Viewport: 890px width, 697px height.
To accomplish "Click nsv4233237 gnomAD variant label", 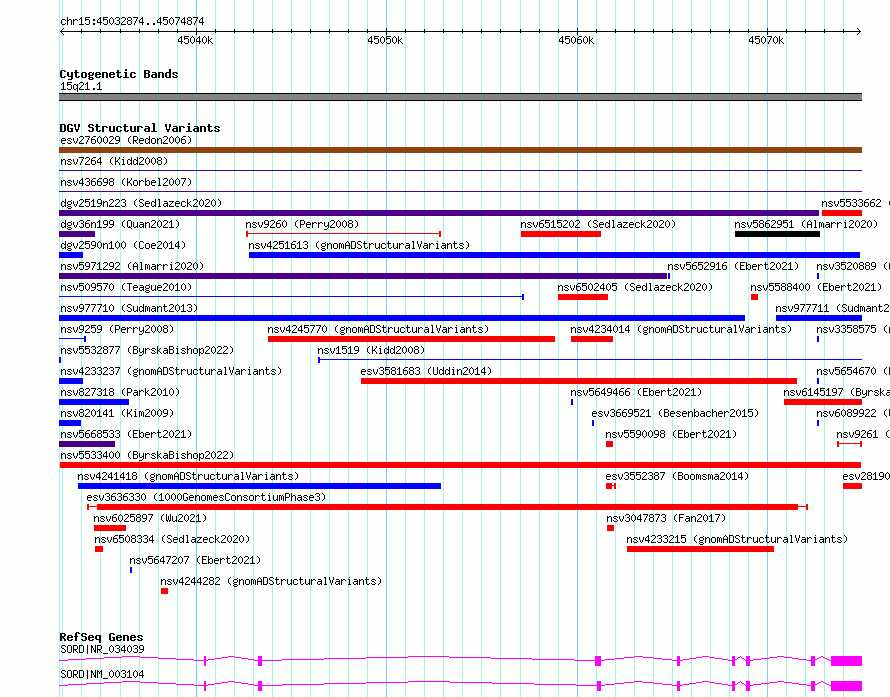I will tap(171, 371).
